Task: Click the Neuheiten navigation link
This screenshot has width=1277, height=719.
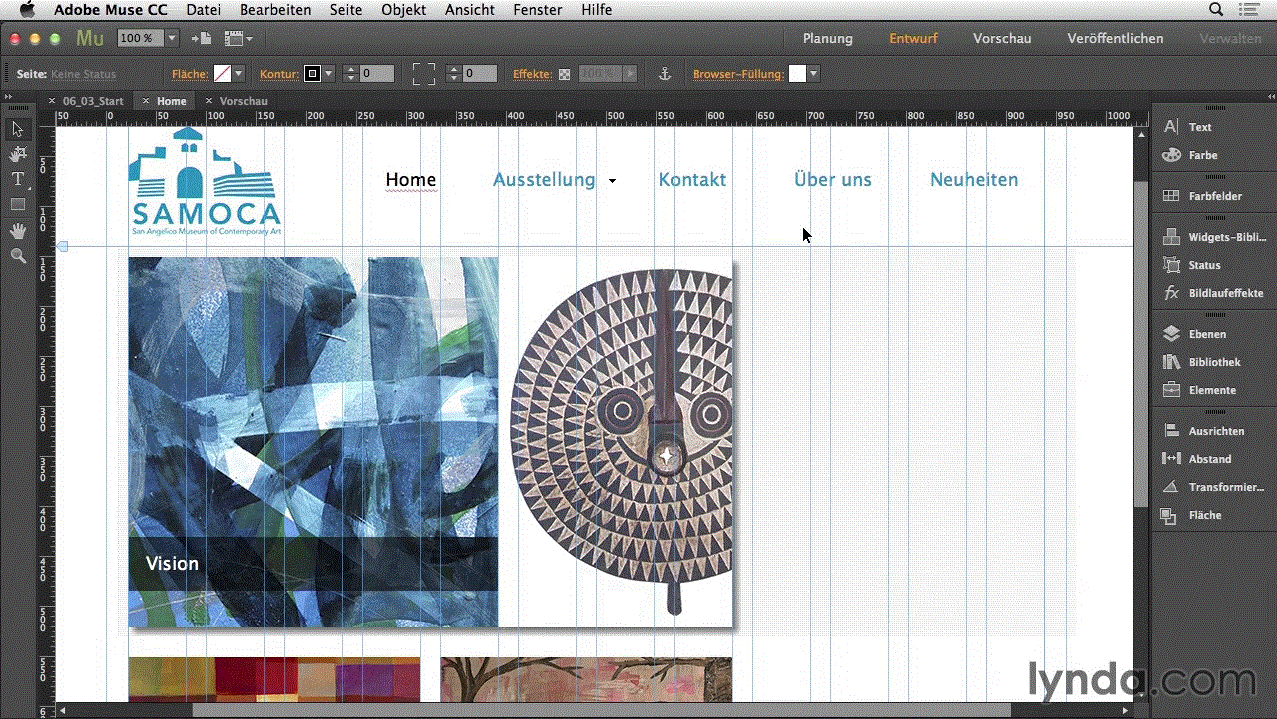Action: pyautogui.click(x=974, y=180)
